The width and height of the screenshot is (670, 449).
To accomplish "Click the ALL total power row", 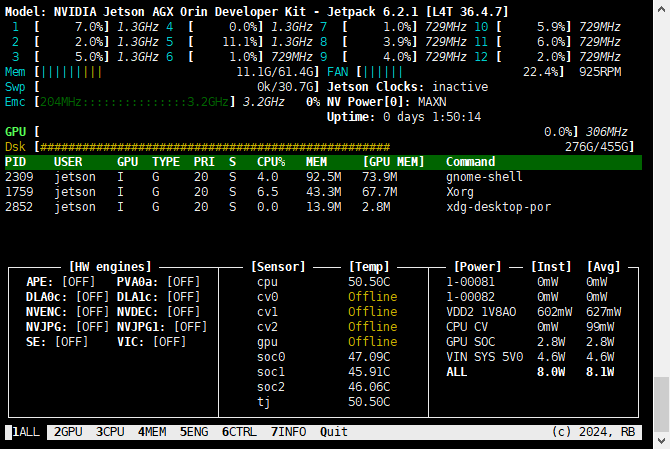I will [530, 372].
